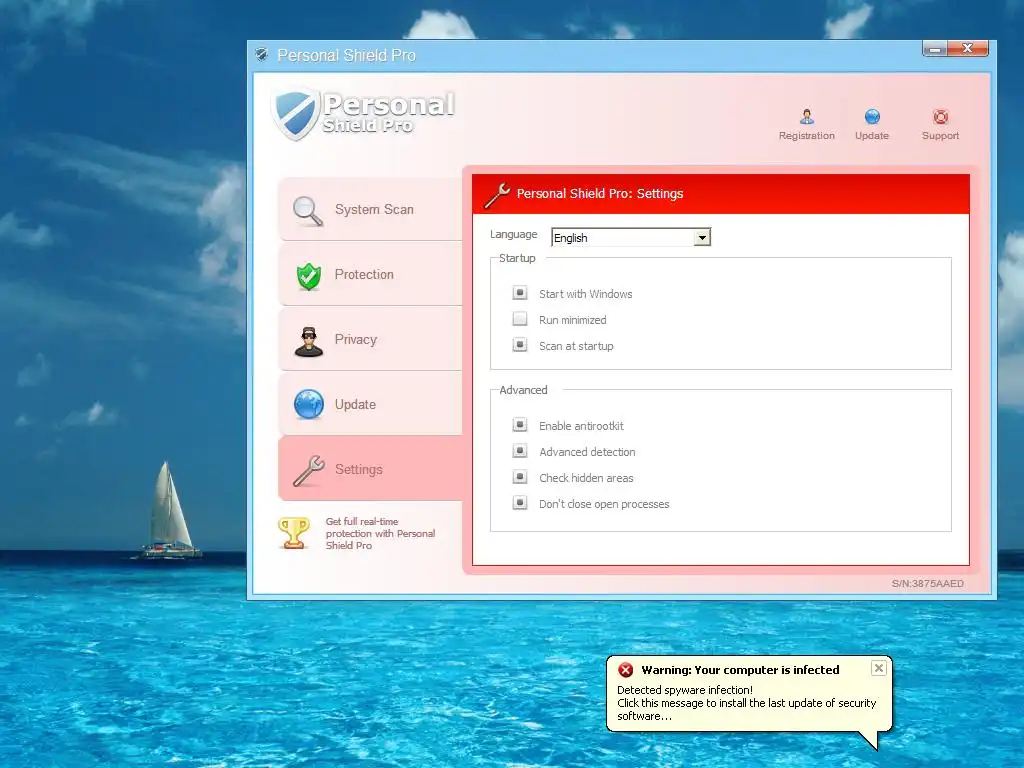Click the Warning: Your computer is infected title
1024x768 pixels.
click(740, 670)
